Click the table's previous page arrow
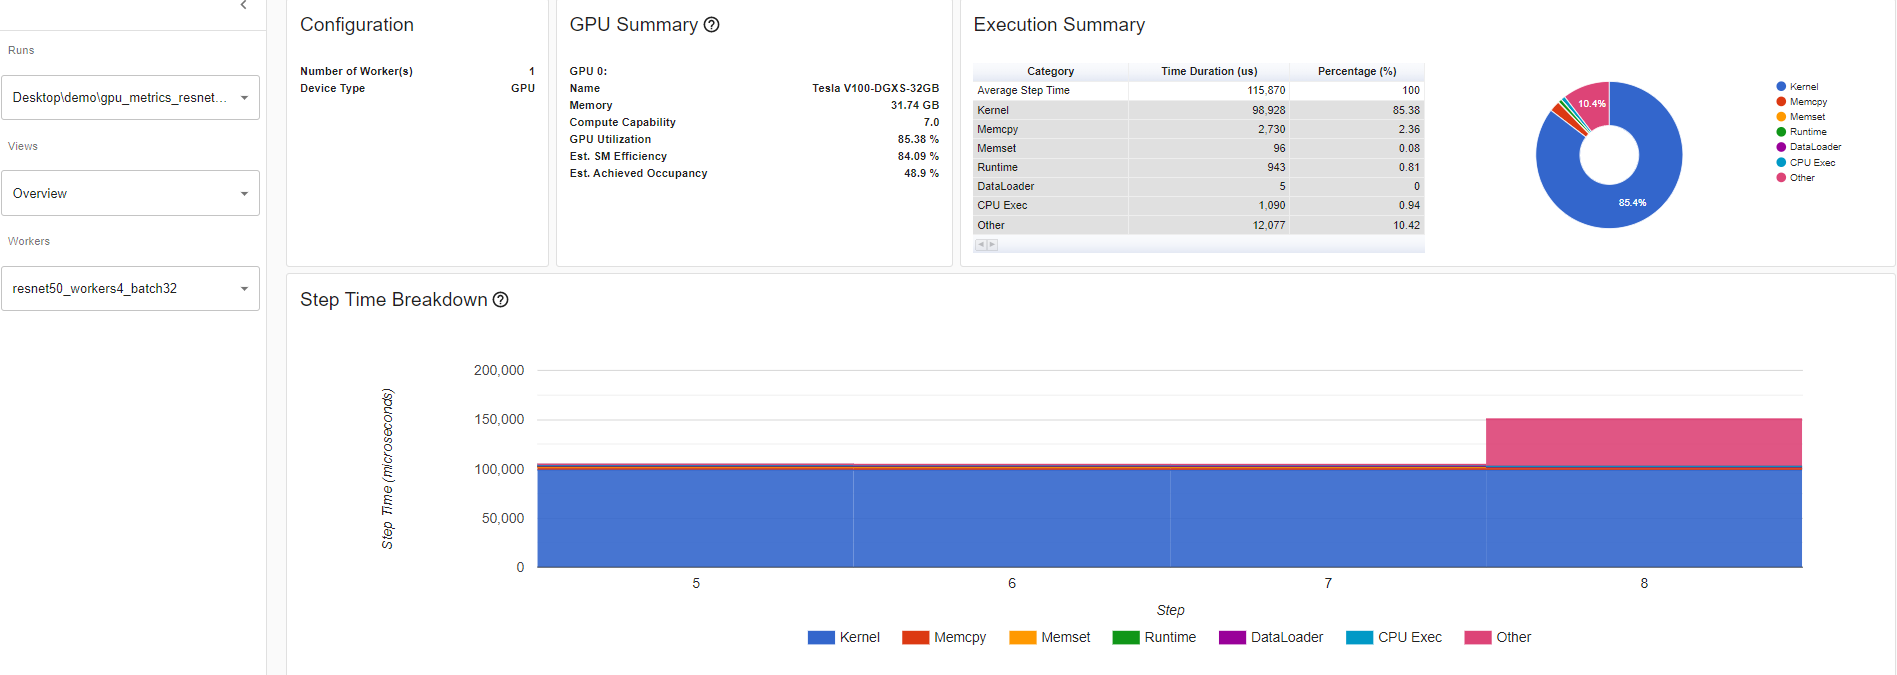 (x=981, y=245)
